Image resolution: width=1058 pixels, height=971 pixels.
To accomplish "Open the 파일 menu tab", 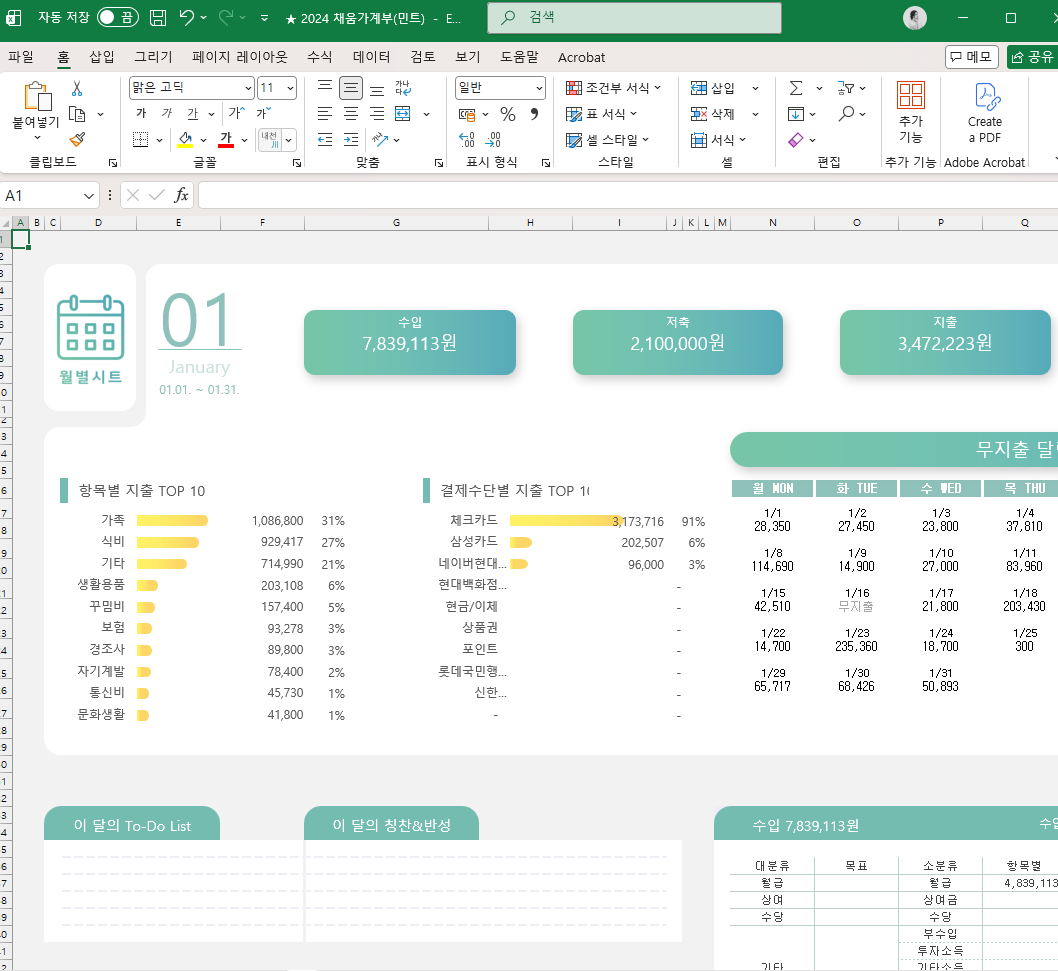I will pos(21,57).
